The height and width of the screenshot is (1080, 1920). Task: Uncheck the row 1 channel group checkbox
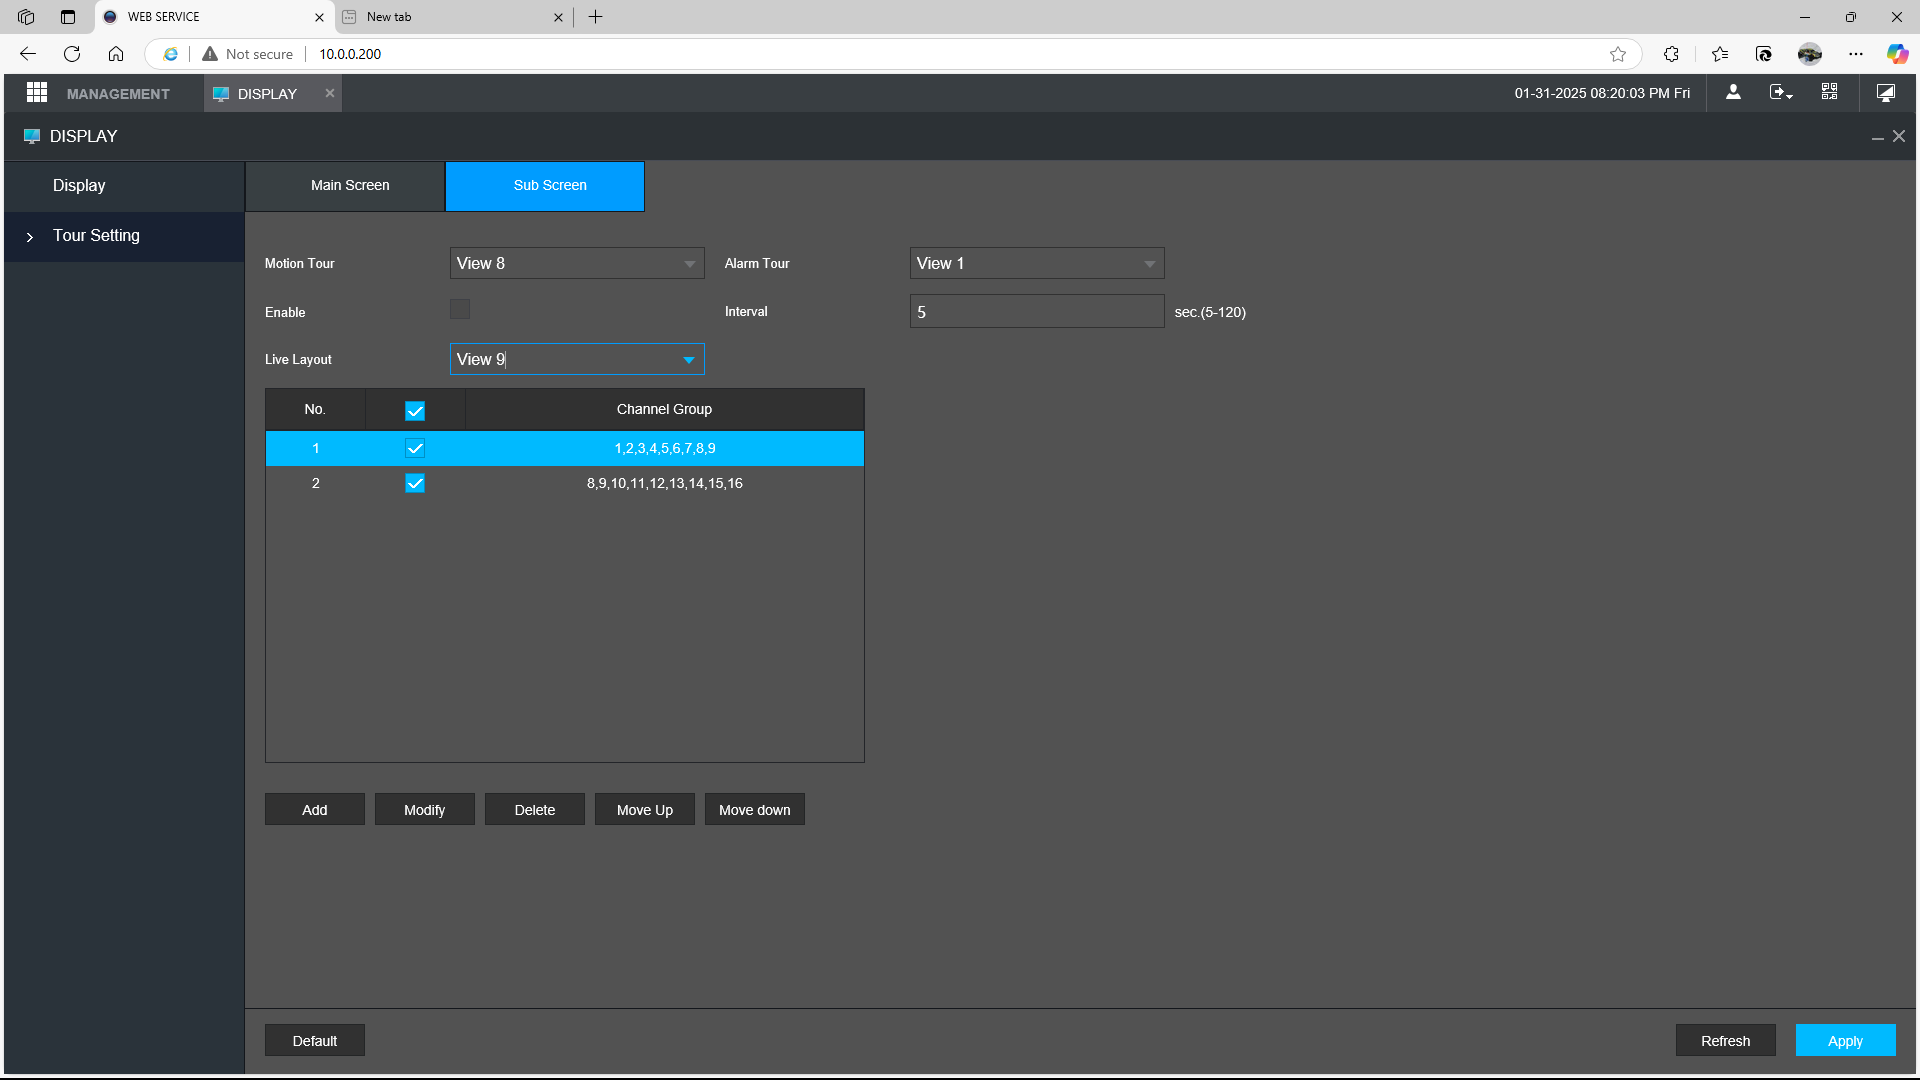tap(415, 449)
